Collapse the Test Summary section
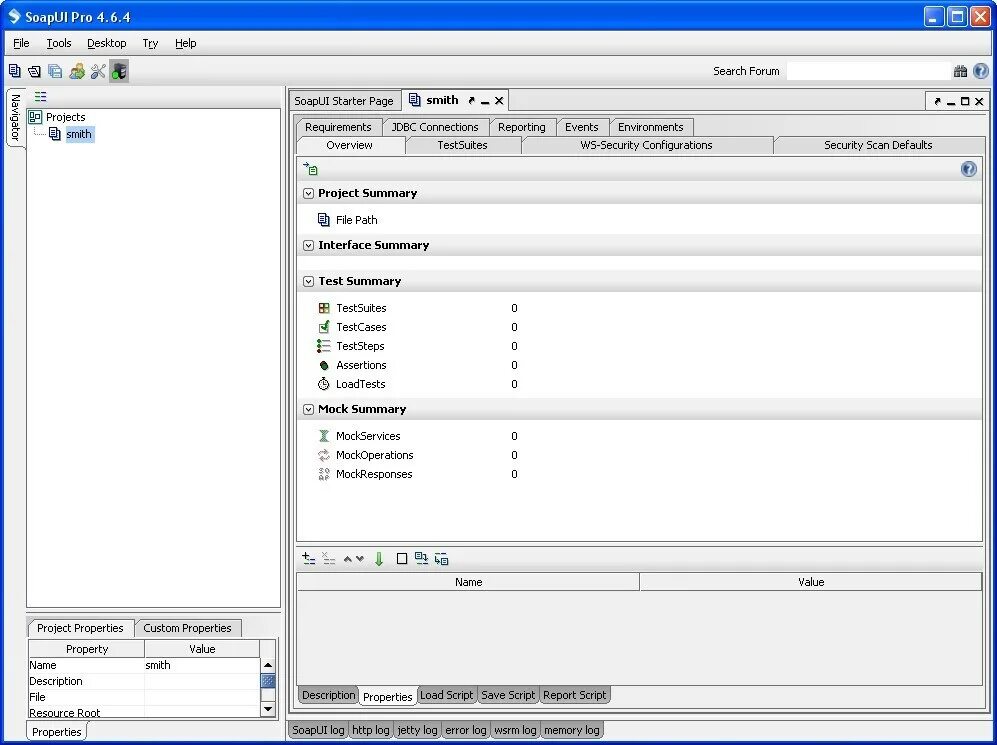Viewport: 997px width, 745px height. click(x=308, y=281)
